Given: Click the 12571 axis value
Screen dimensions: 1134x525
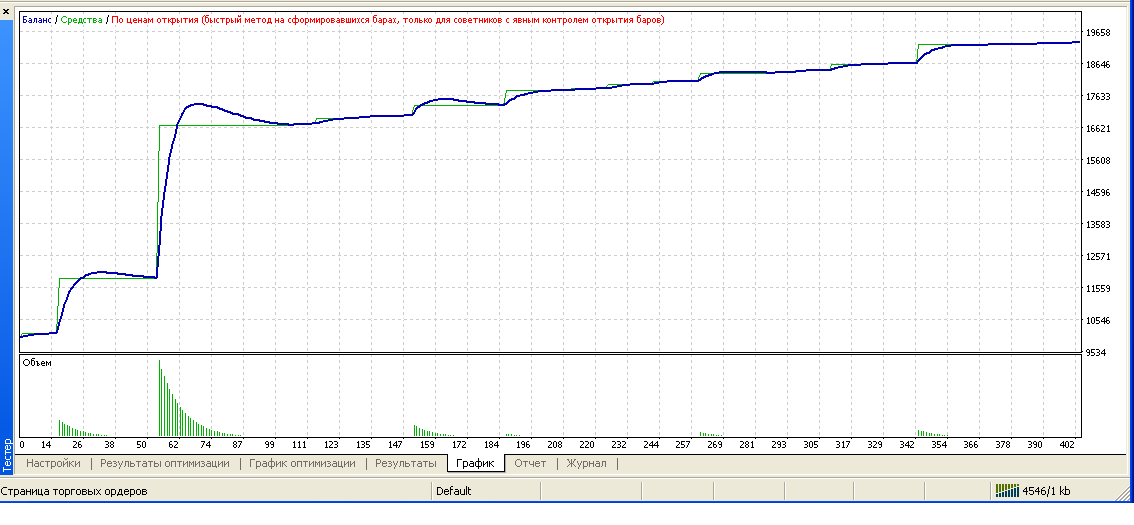Looking at the screenshot, I should (1098, 257).
